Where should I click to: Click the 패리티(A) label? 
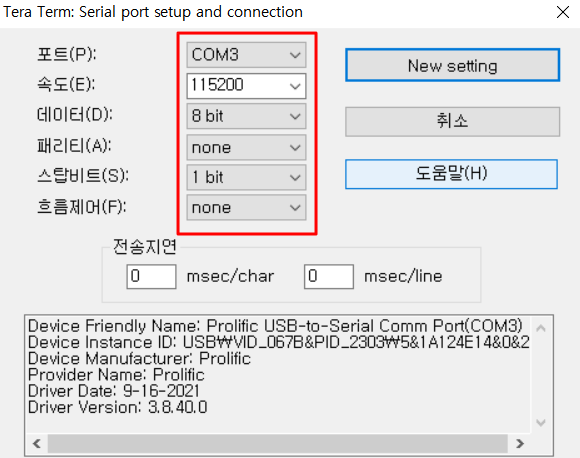pos(74,145)
